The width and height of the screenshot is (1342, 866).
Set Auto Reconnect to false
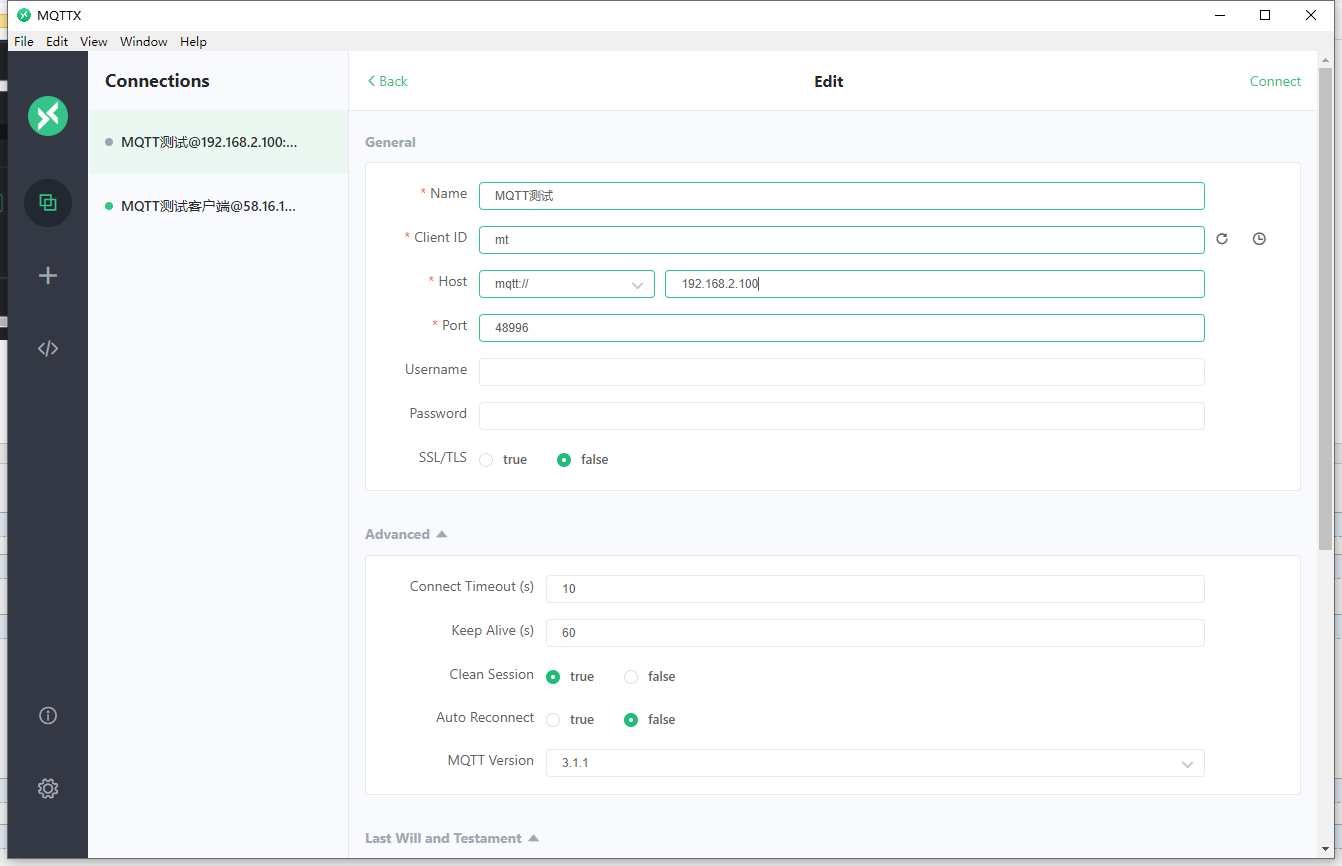650,720
